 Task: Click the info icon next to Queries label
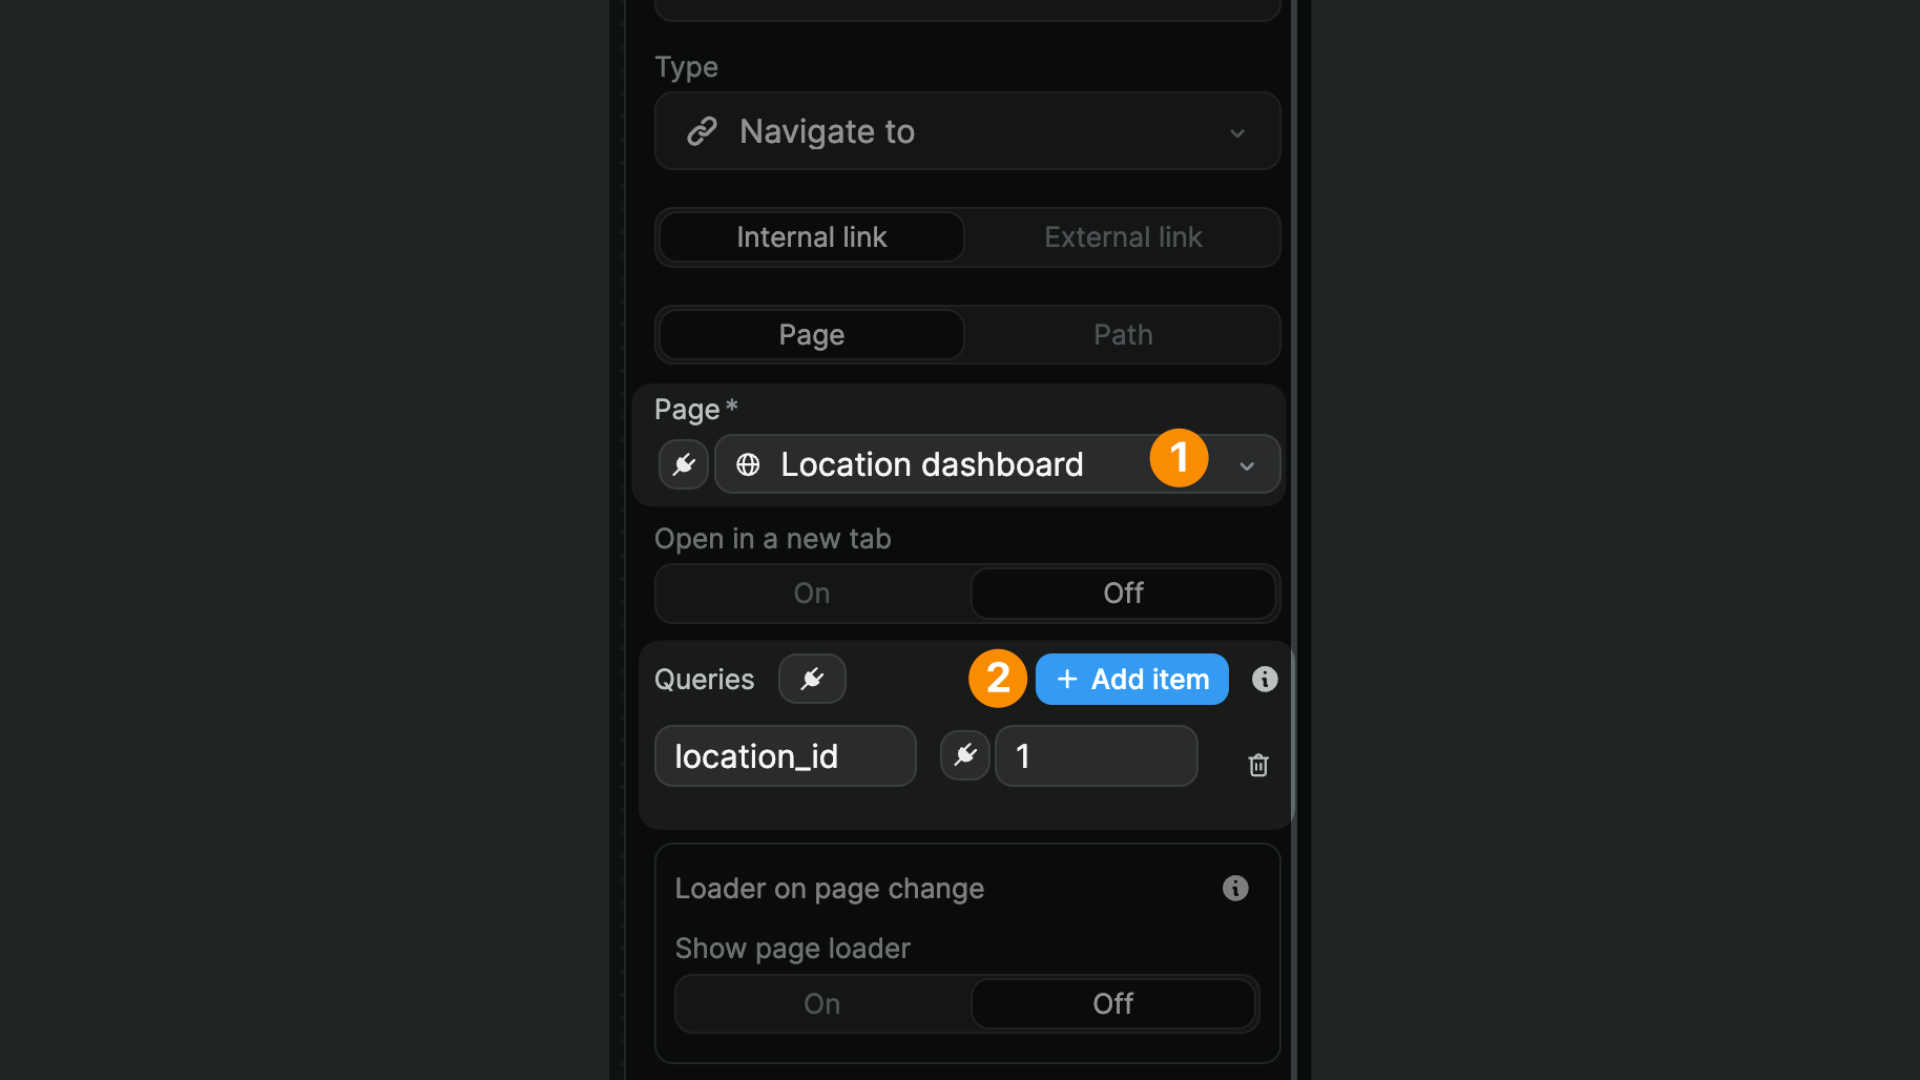tap(1263, 678)
